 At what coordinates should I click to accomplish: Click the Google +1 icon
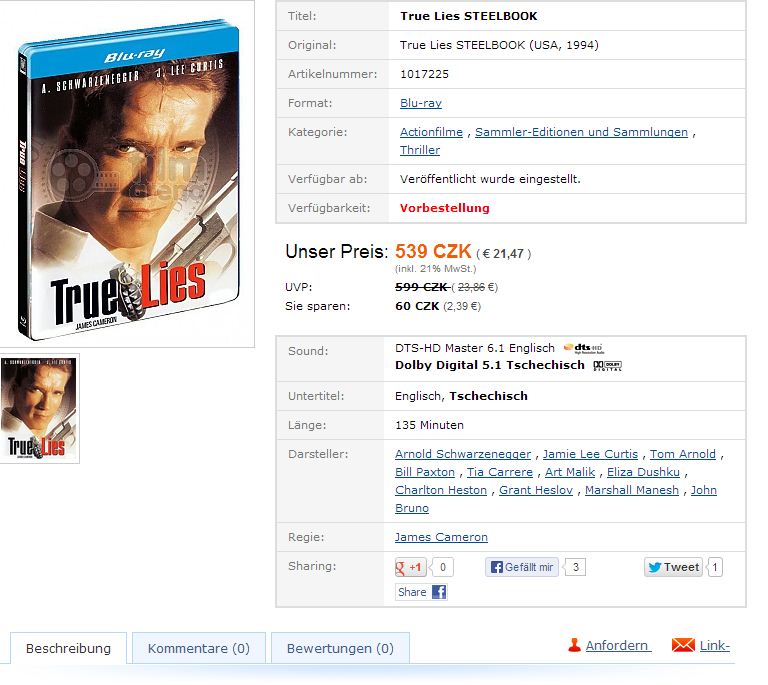[410, 567]
